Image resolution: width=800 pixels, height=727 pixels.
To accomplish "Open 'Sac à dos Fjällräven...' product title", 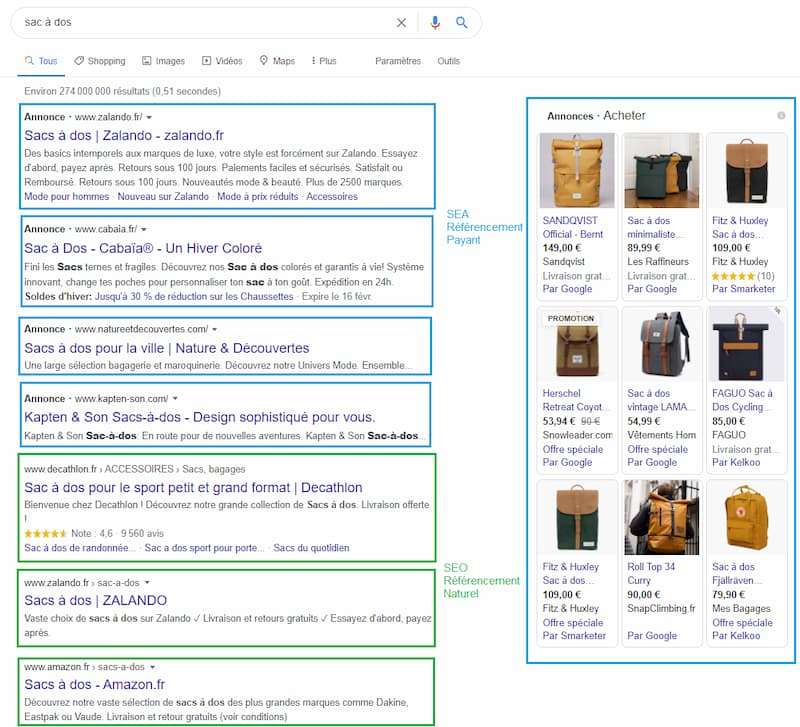I will pos(736,573).
